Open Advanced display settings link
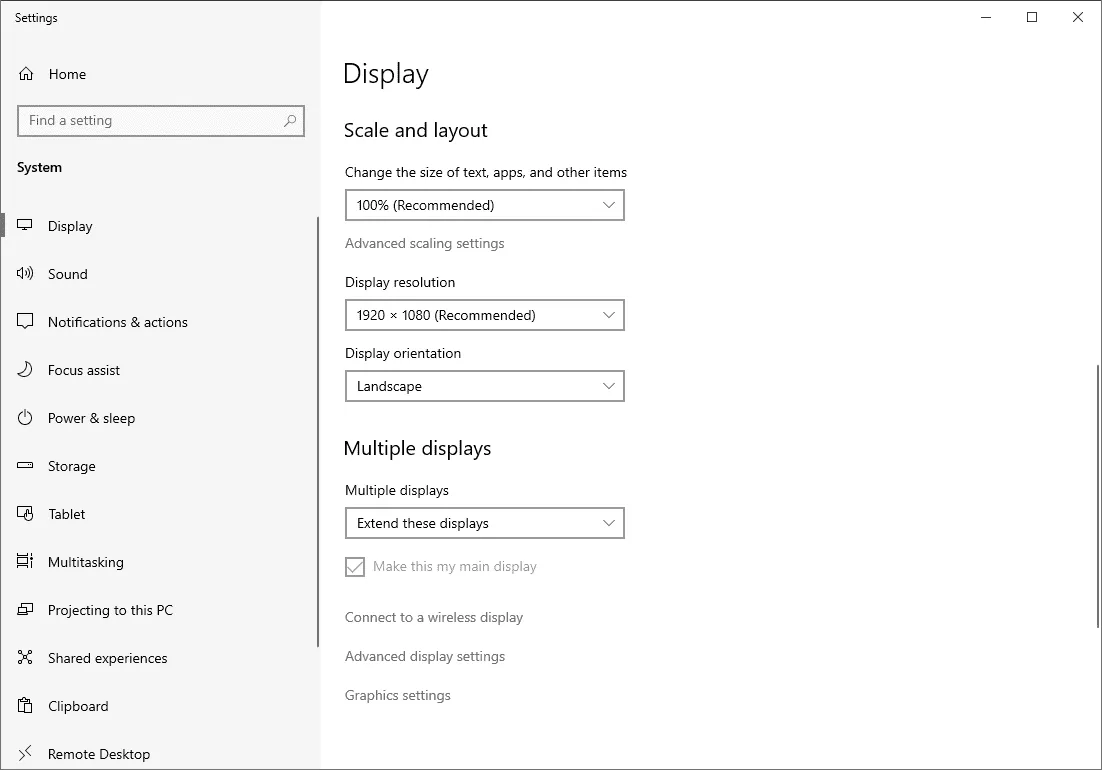 [425, 657]
